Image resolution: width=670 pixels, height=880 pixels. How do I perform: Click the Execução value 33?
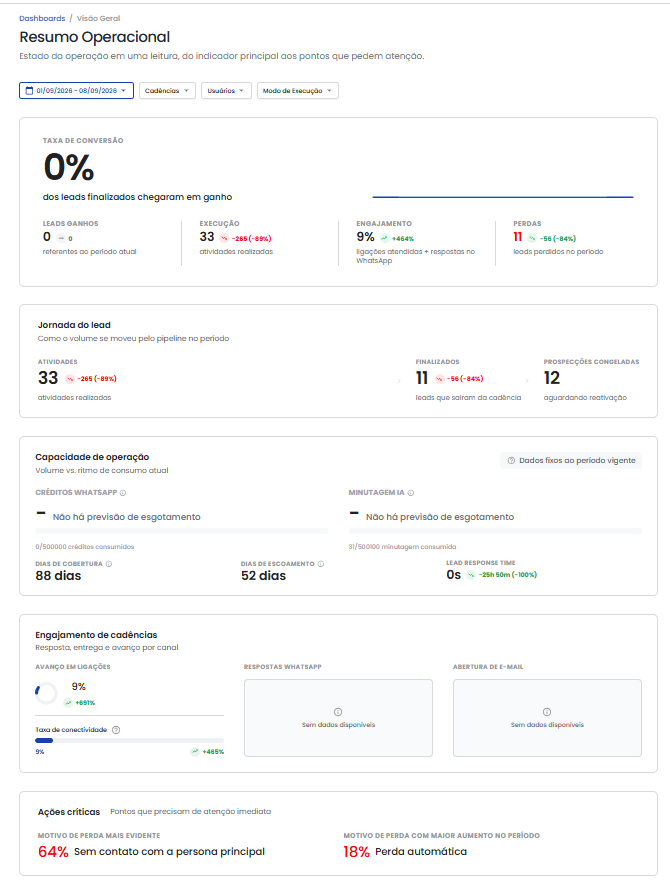tap(207, 237)
